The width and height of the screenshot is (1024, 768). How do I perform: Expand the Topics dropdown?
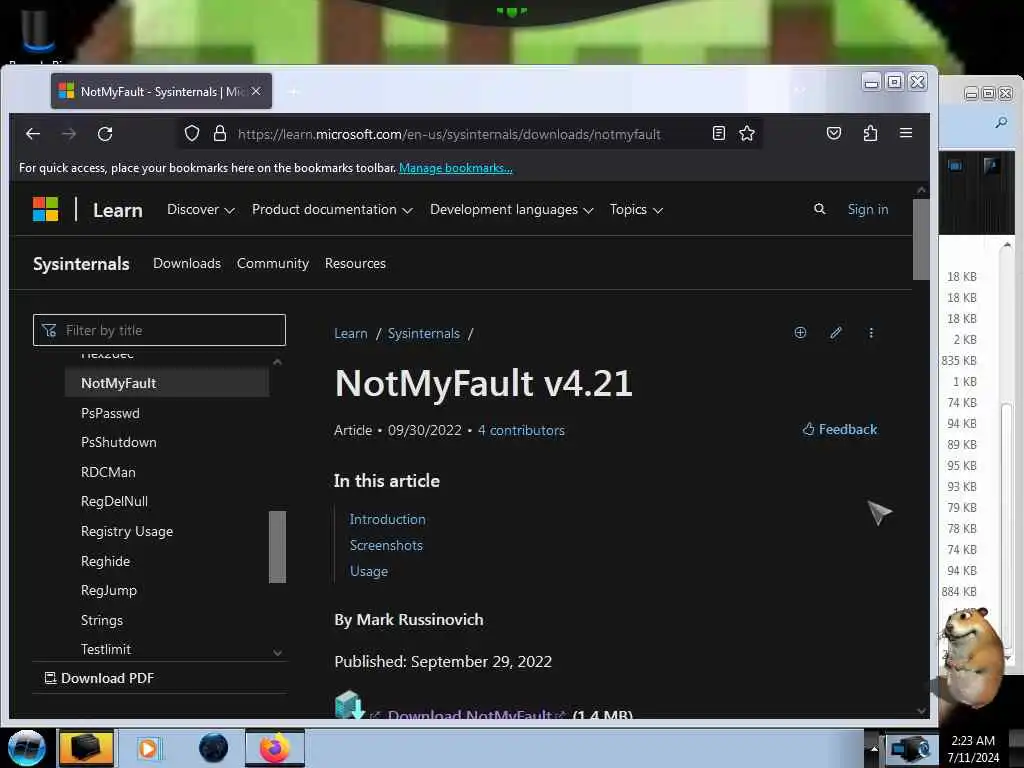pyautogui.click(x=636, y=210)
